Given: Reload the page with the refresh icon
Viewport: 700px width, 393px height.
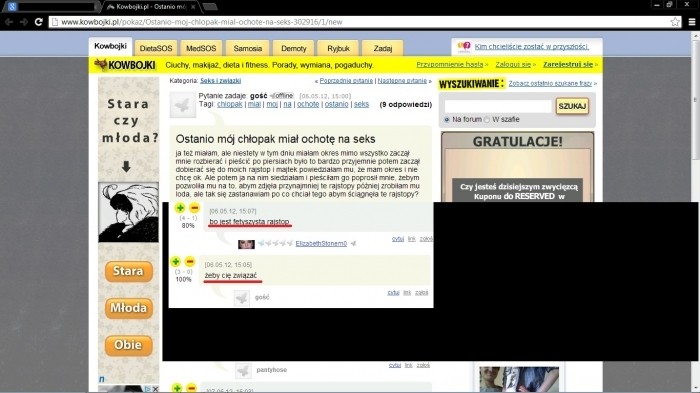Looking at the screenshot, I should (38, 21).
